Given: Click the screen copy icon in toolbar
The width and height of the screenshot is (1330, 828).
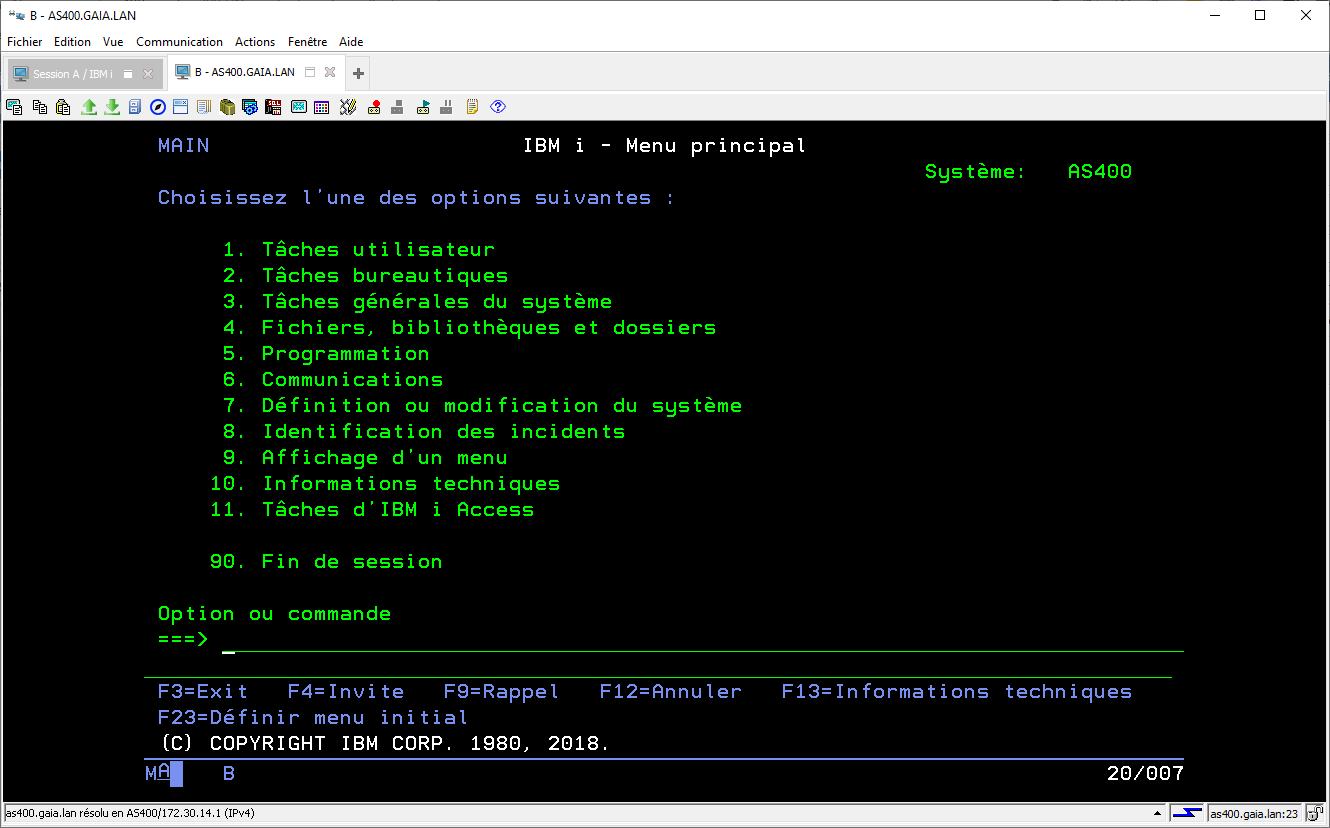Looking at the screenshot, I should point(14,107).
